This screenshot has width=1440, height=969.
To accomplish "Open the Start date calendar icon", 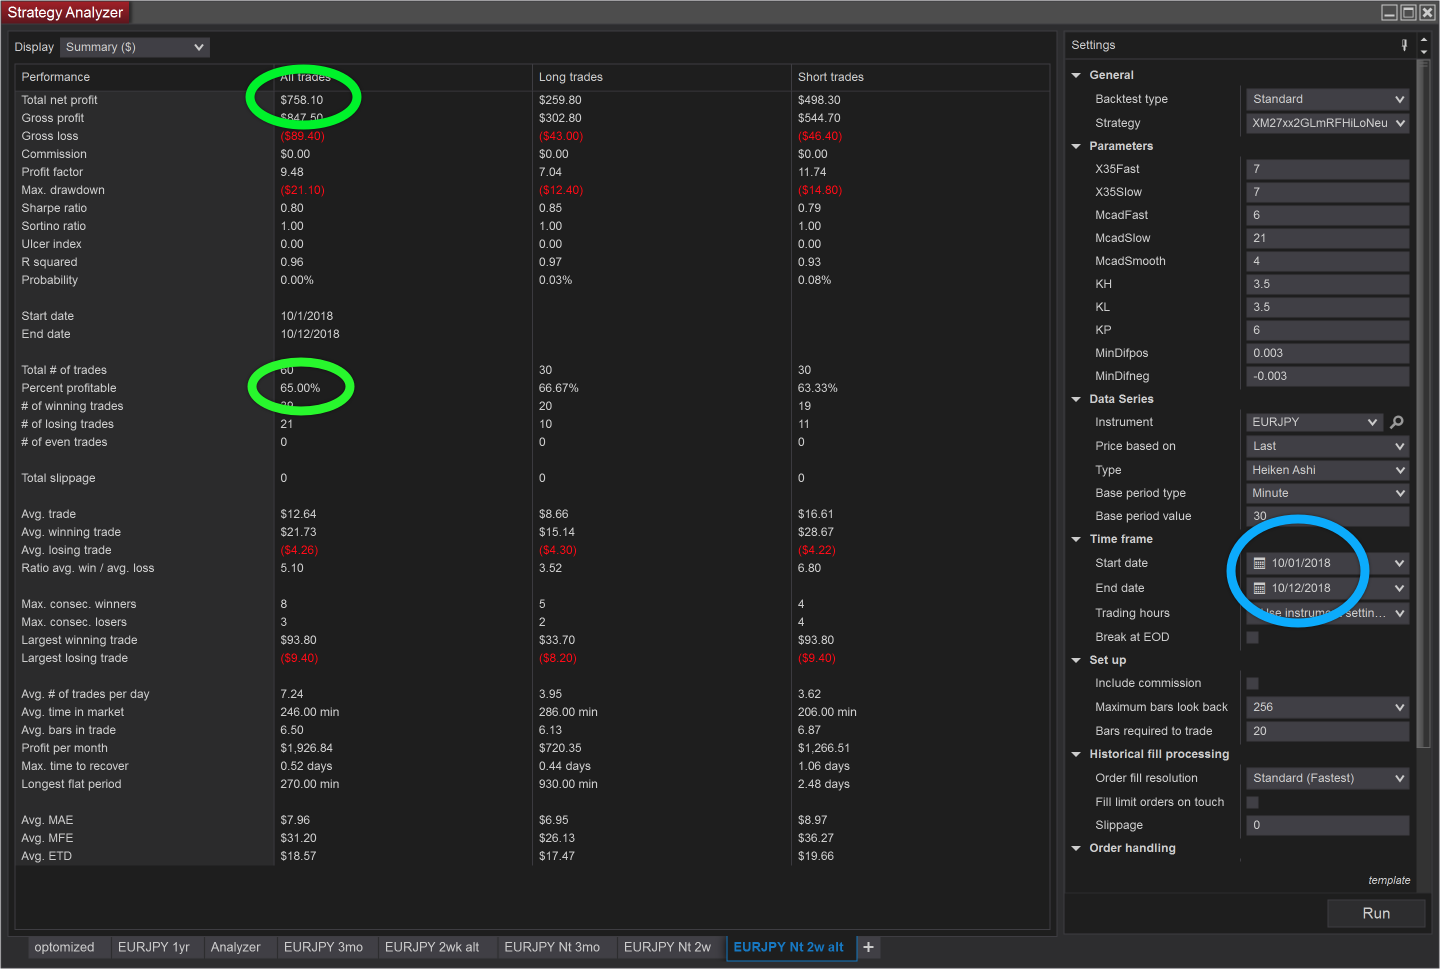I will point(1260,563).
